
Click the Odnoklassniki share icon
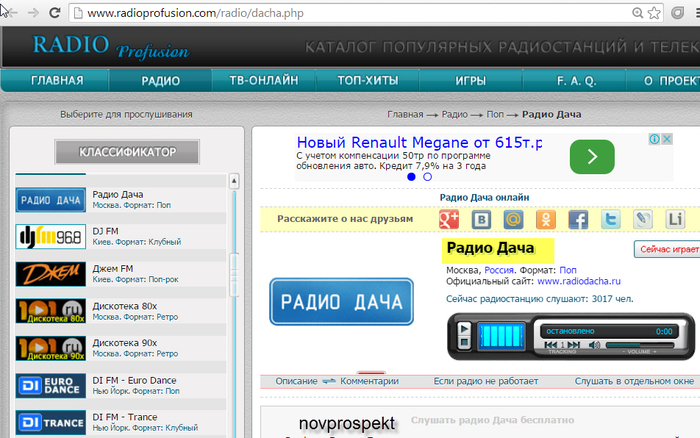(x=546, y=219)
